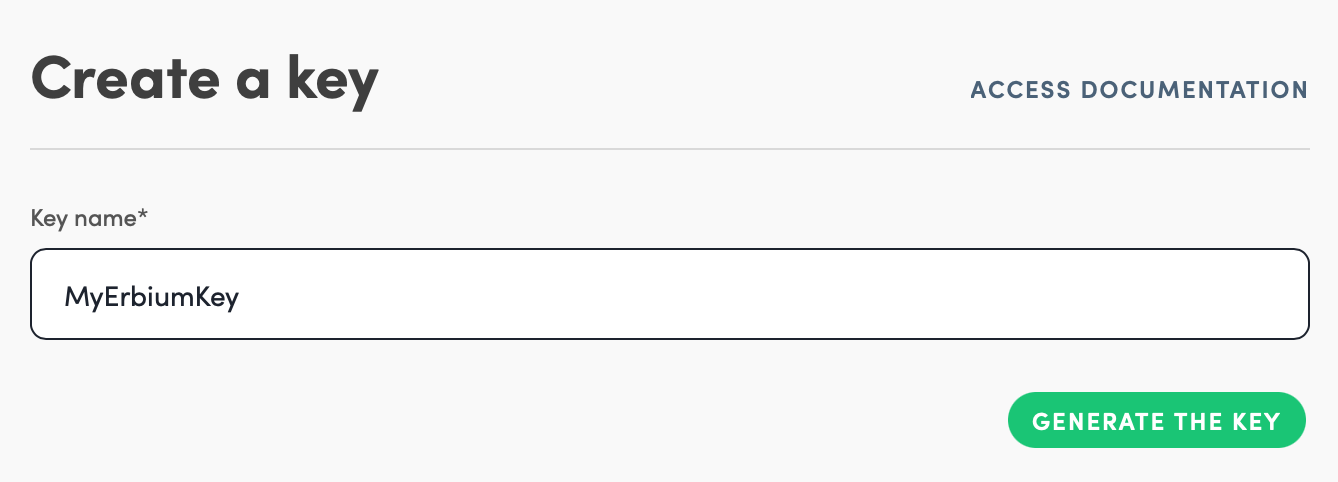Viewport: 1338px width, 482px height.
Task: Click the MyErbiumKey text in the field
Action: click(x=151, y=296)
